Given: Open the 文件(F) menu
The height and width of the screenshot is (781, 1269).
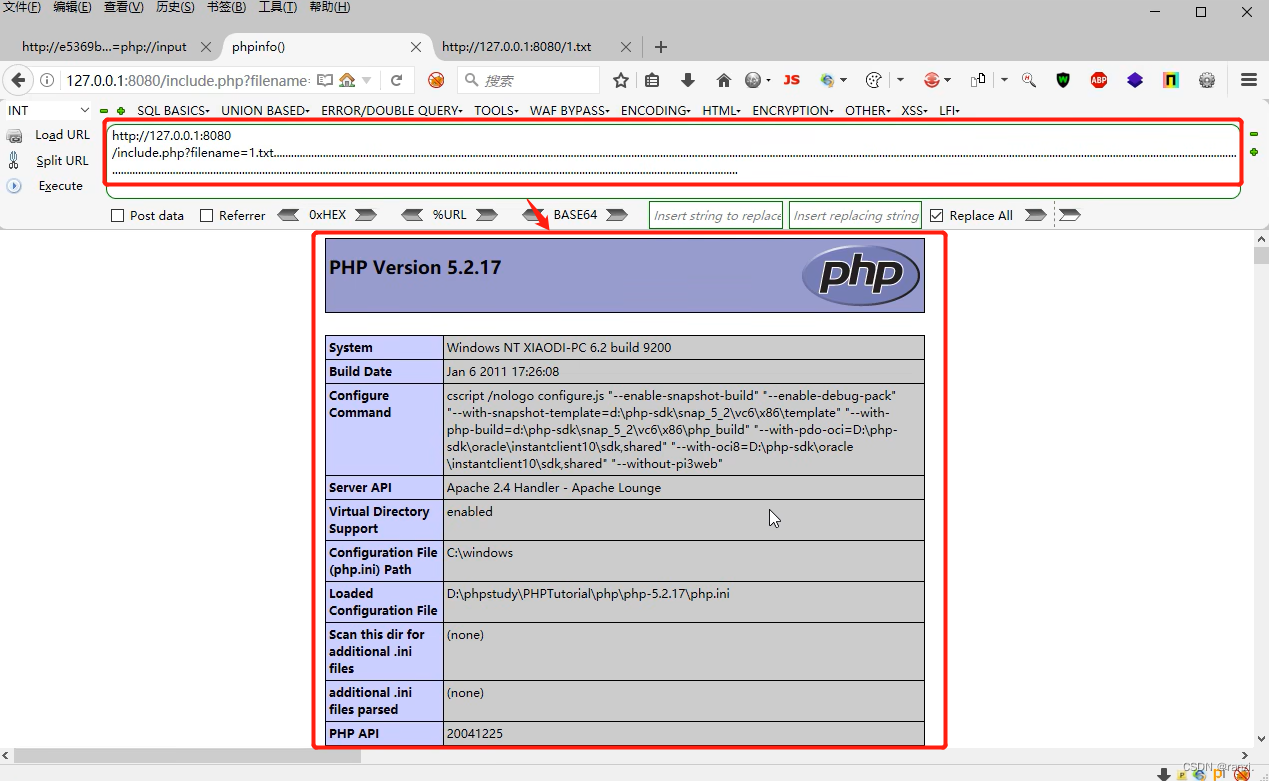Looking at the screenshot, I should coord(21,7).
